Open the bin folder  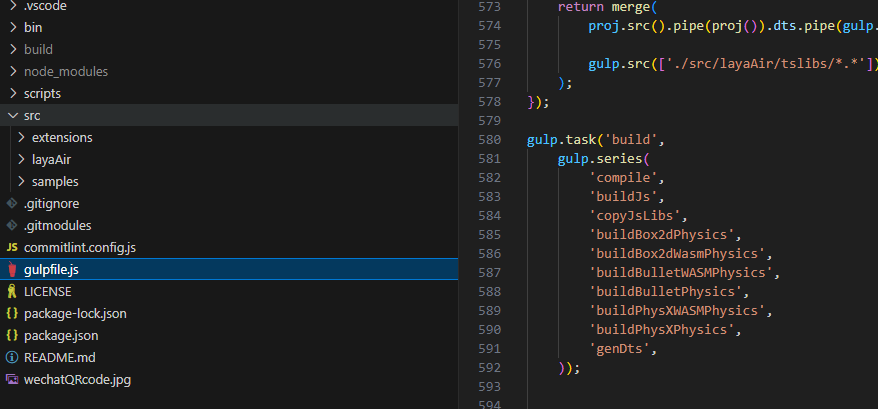(x=33, y=28)
